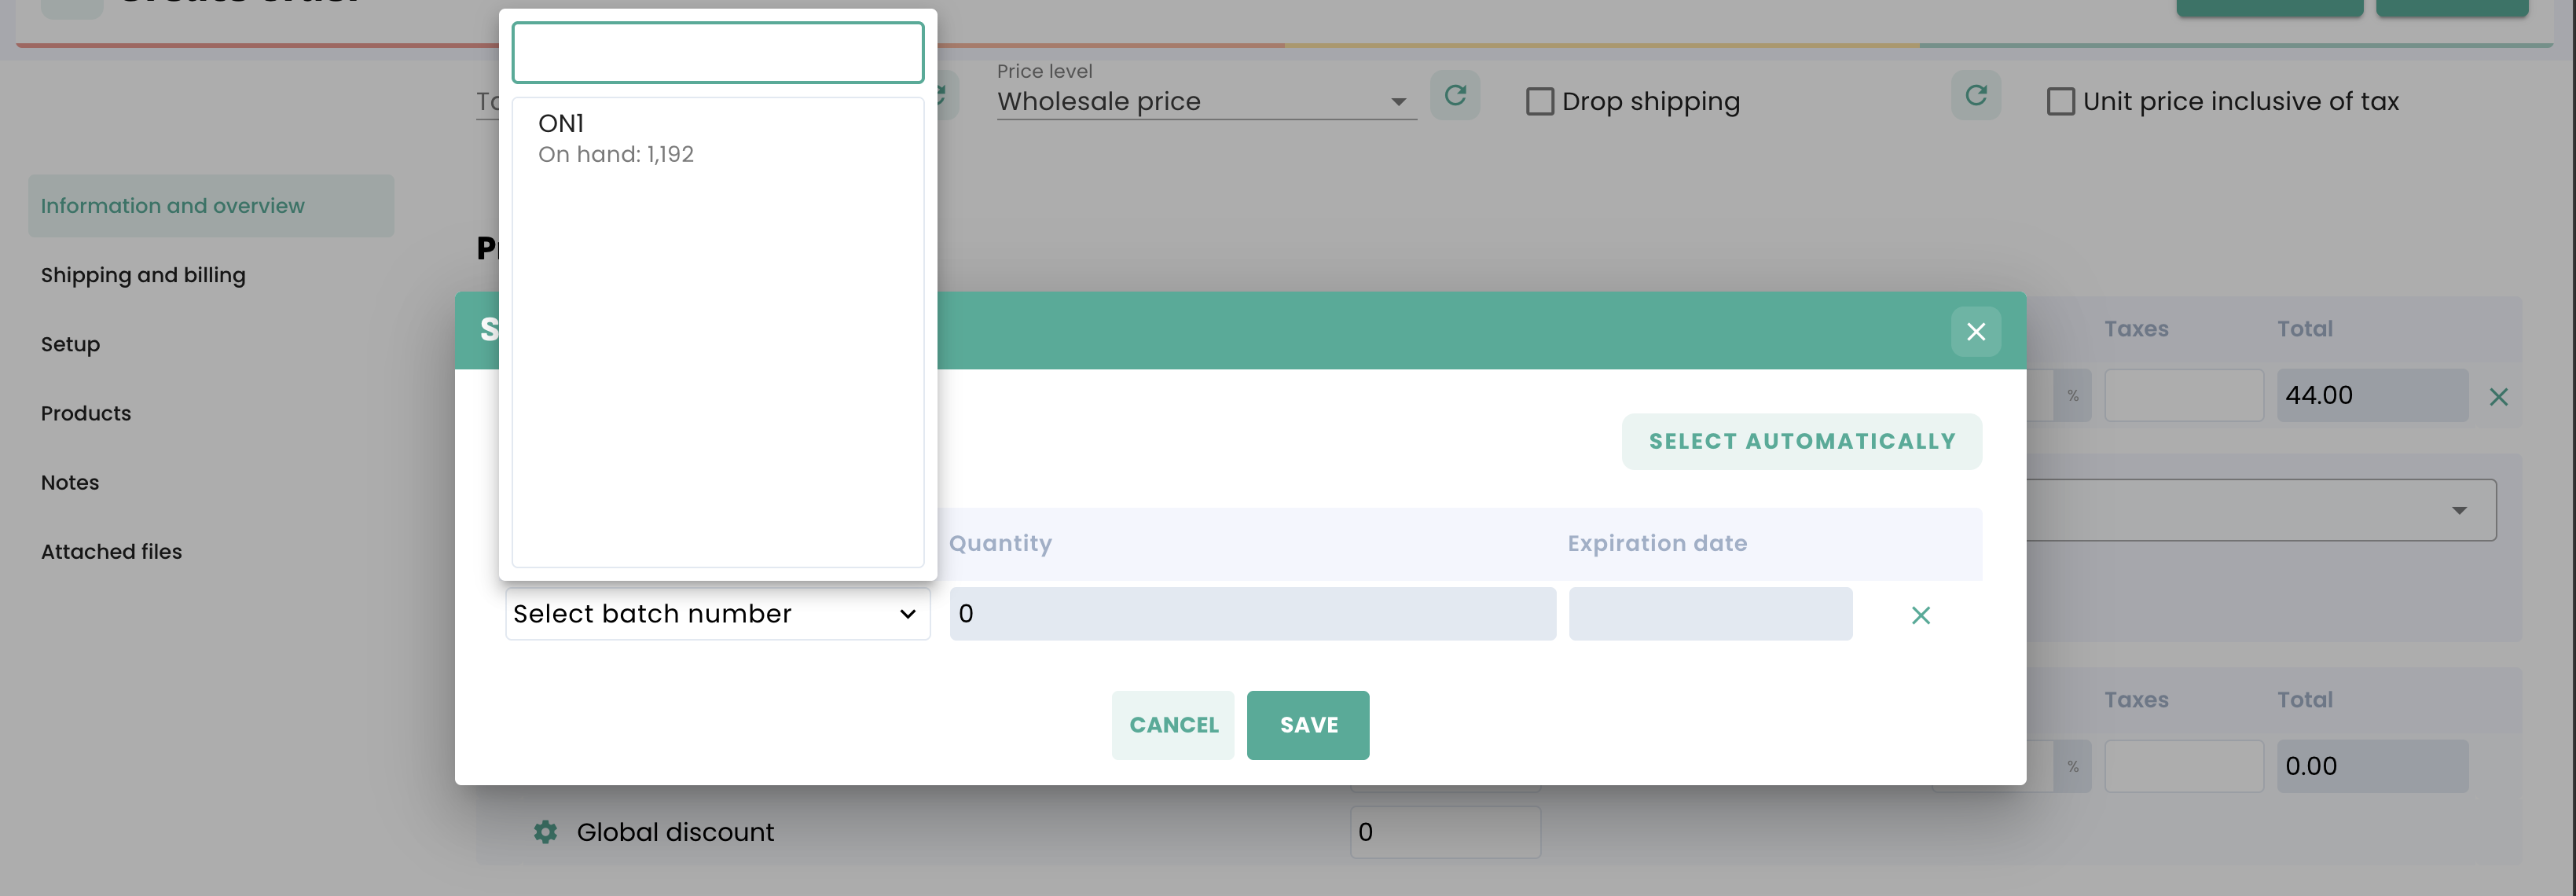Click the Save button
The image size is (2576, 896).
pos(1307,725)
